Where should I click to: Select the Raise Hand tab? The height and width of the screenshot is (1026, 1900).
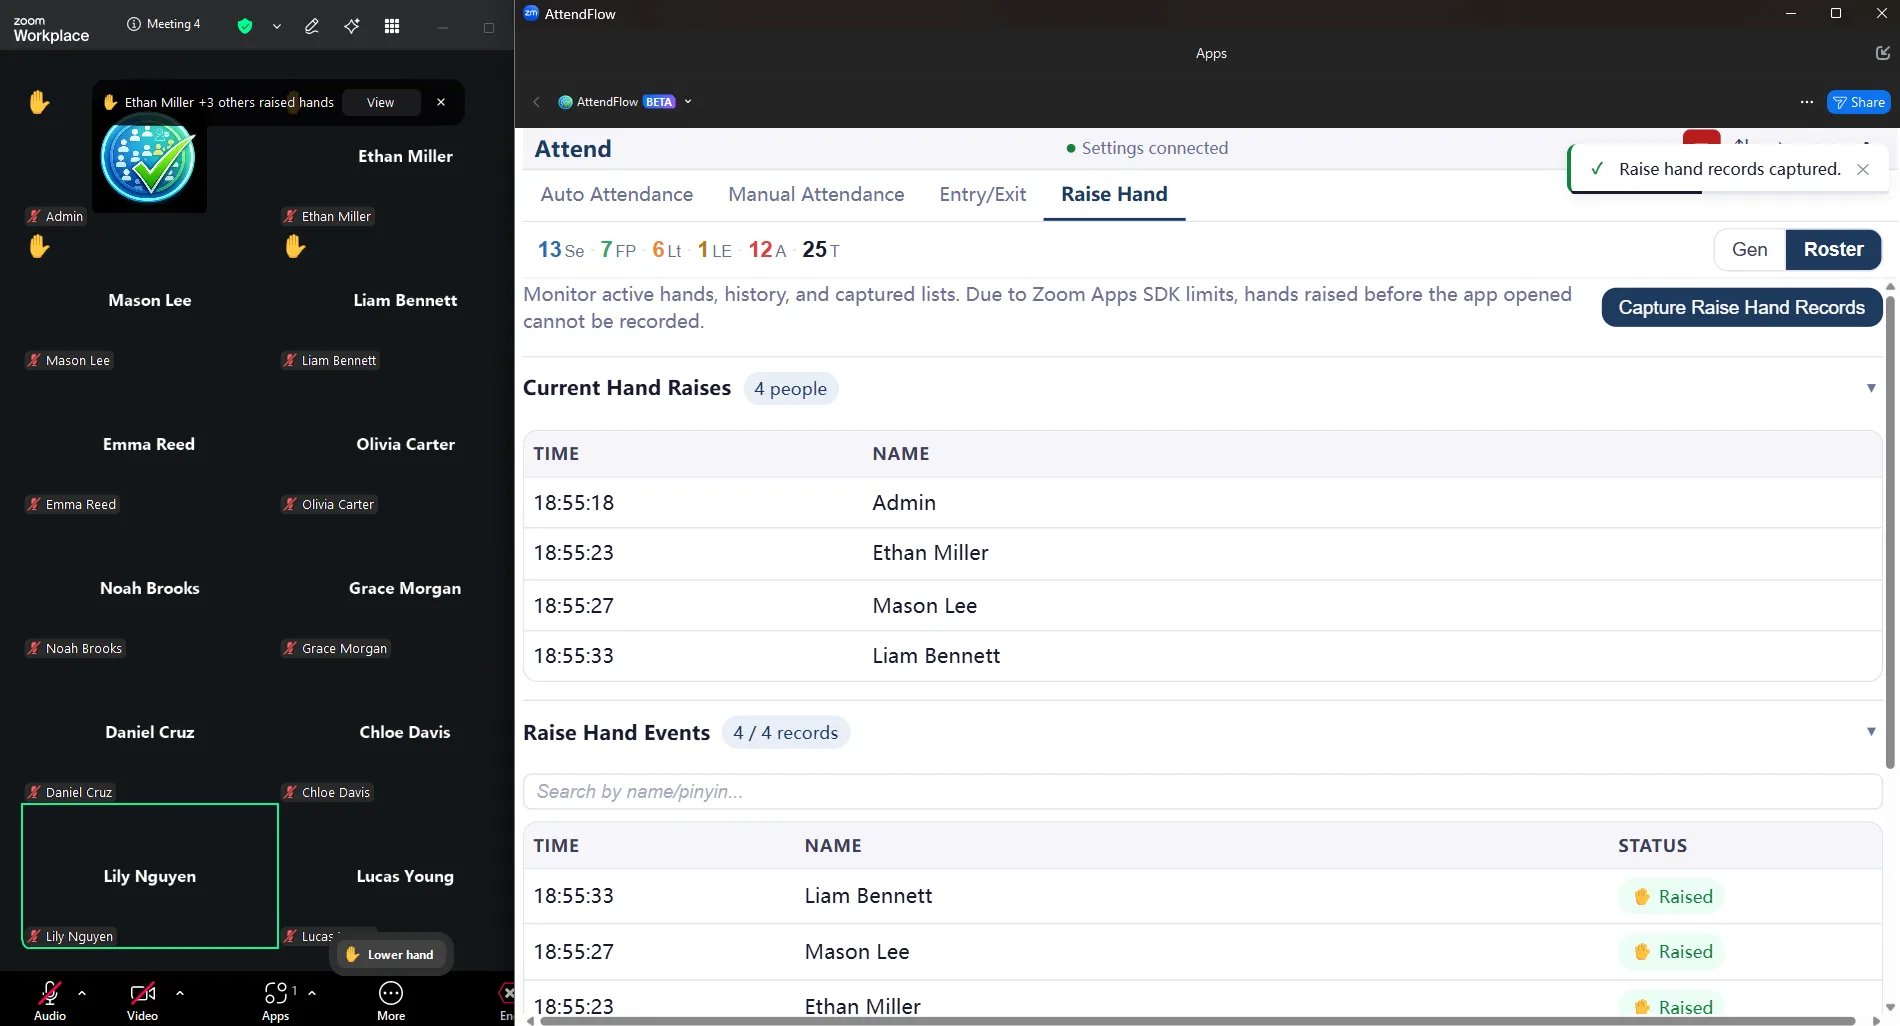[x=1114, y=195]
